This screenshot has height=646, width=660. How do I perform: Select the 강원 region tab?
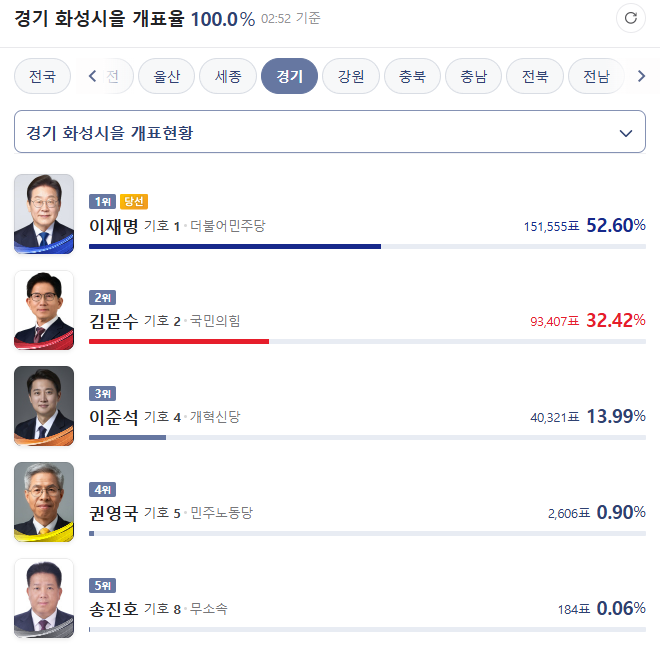coord(351,76)
